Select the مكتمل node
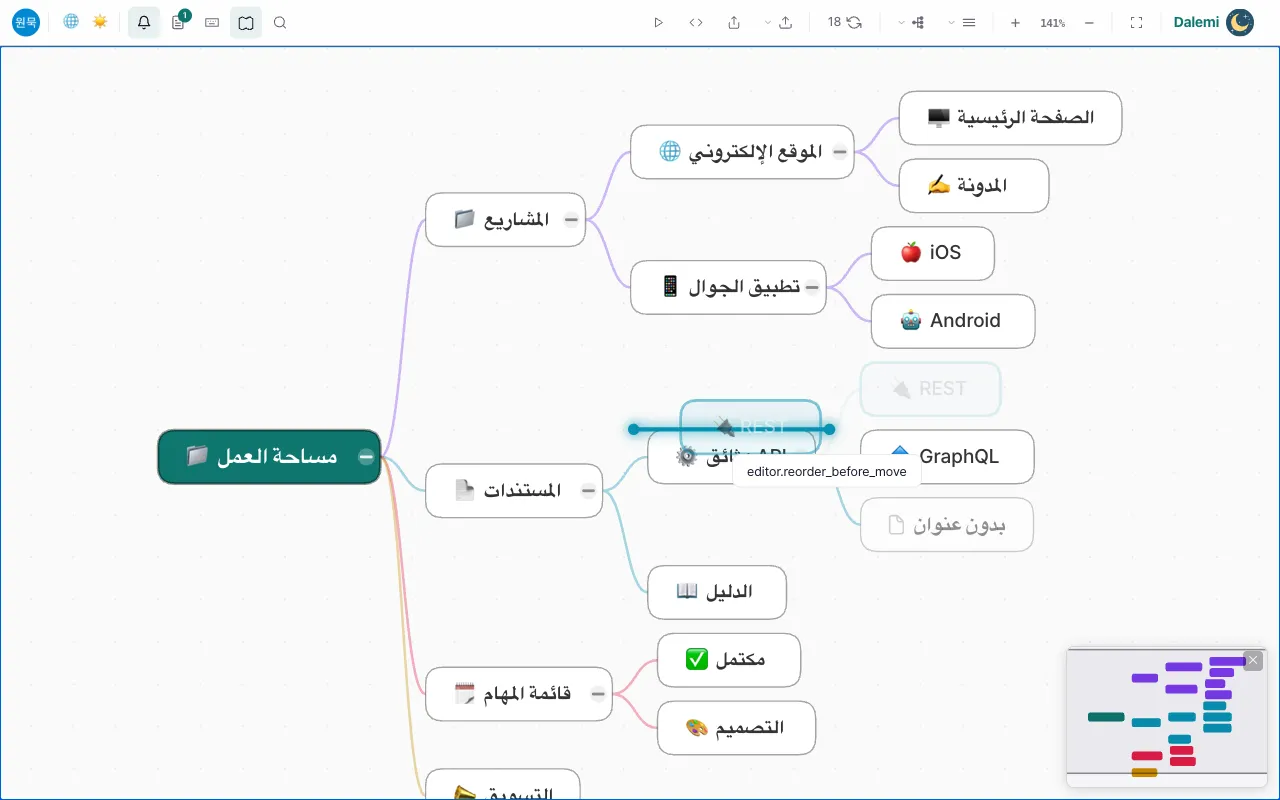Screen dimensions: 1280x800 pos(729,660)
